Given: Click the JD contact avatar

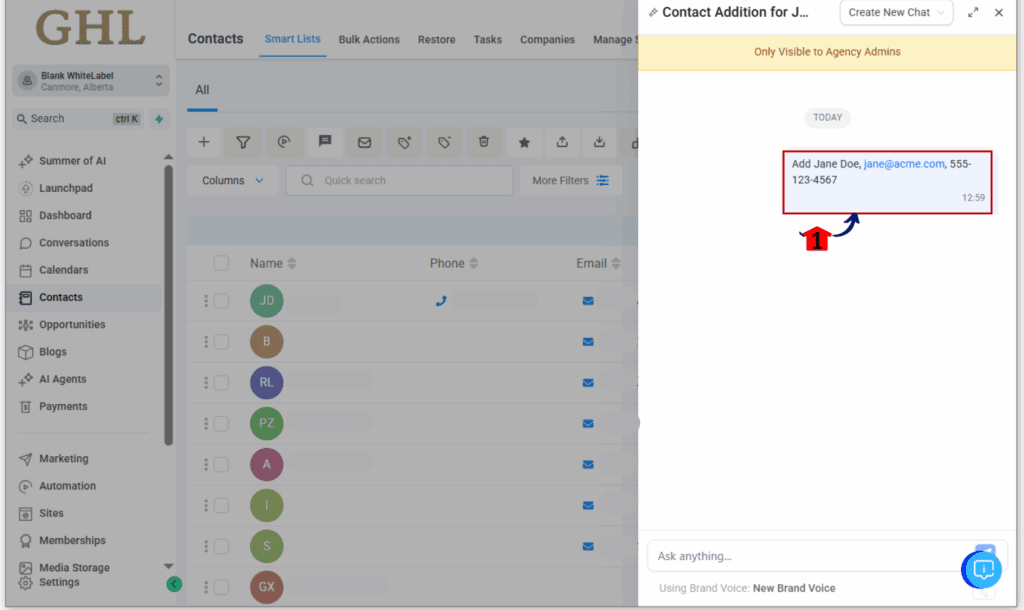Looking at the screenshot, I should (x=266, y=300).
